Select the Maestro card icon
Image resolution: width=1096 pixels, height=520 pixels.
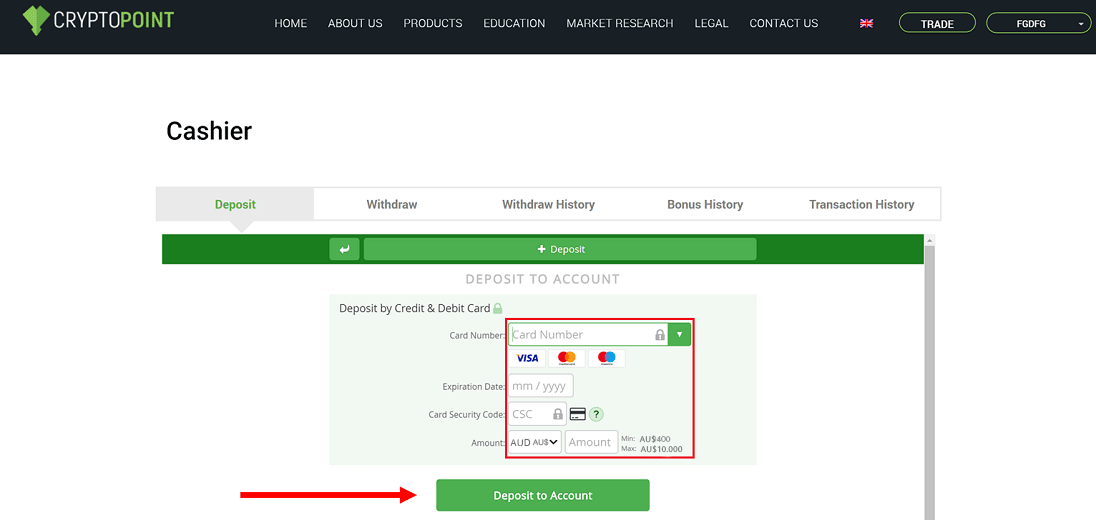(606, 358)
